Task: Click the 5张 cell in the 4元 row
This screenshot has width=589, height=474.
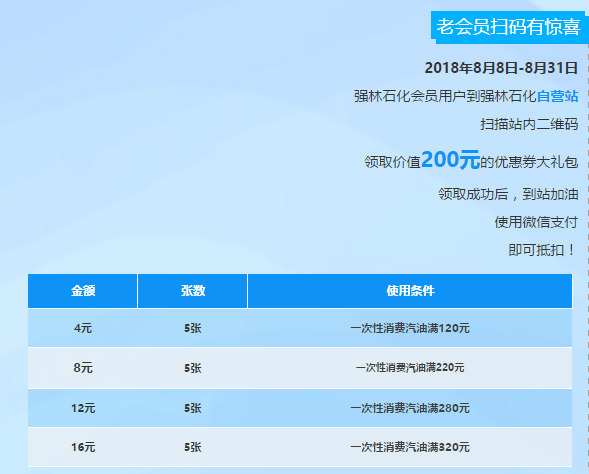Action: (193, 328)
